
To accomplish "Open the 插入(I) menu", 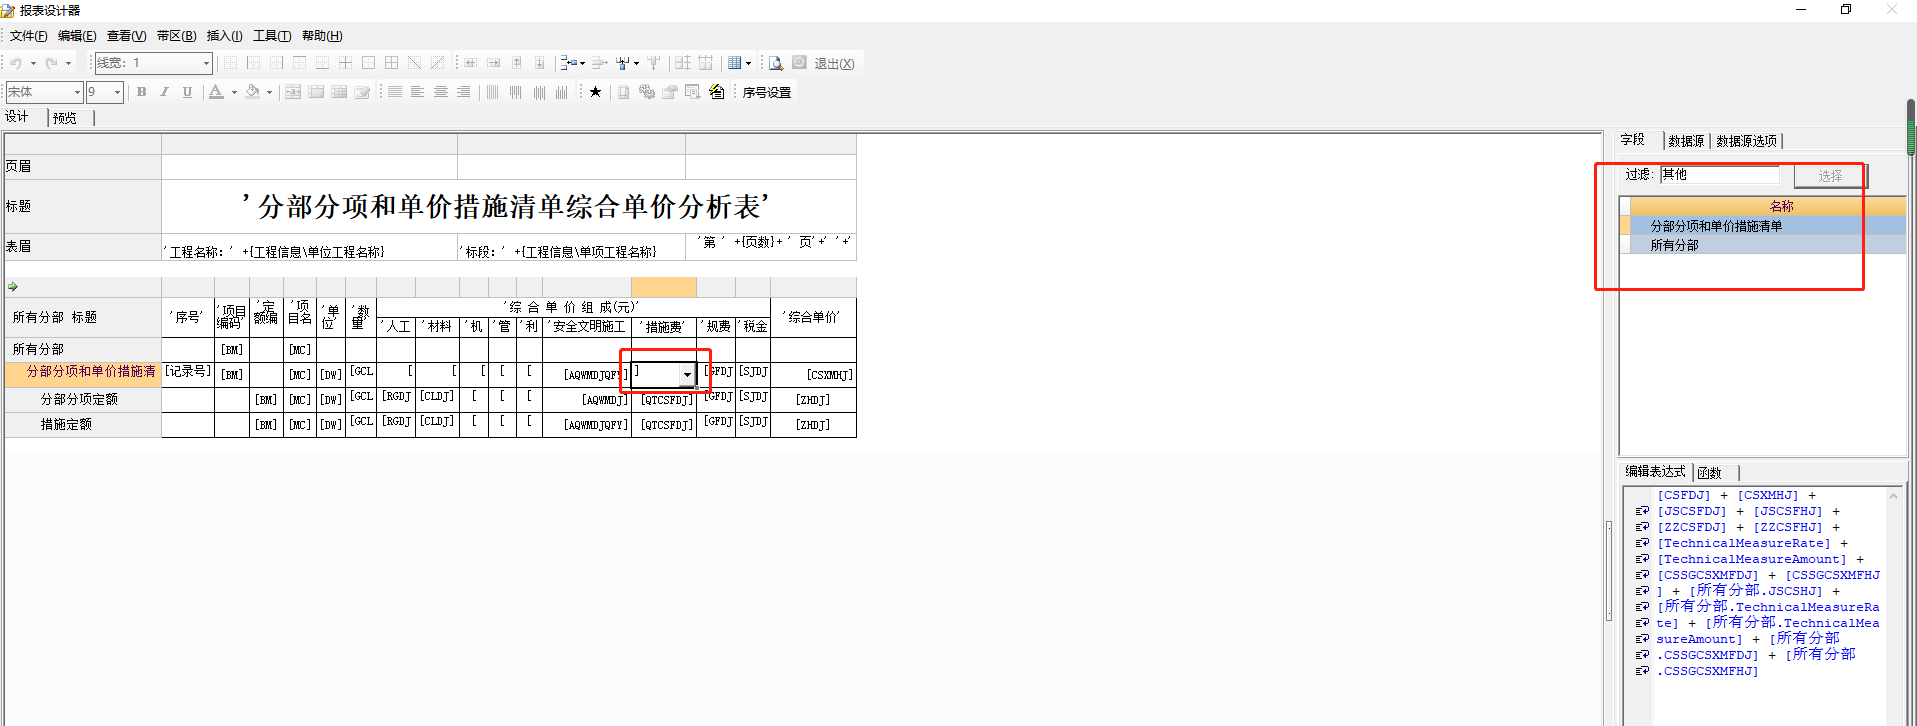I will point(224,36).
